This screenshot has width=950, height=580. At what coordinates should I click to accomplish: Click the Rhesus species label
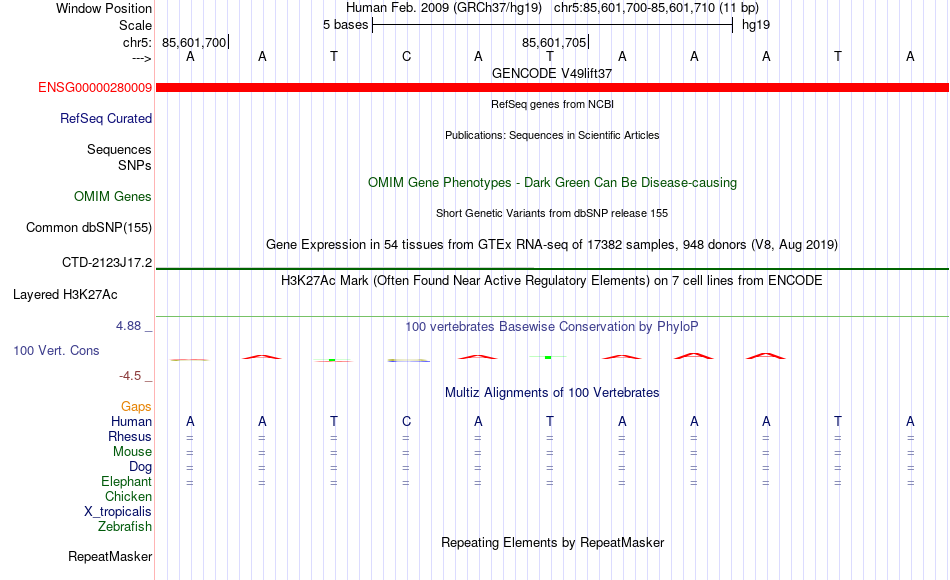[130, 437]
